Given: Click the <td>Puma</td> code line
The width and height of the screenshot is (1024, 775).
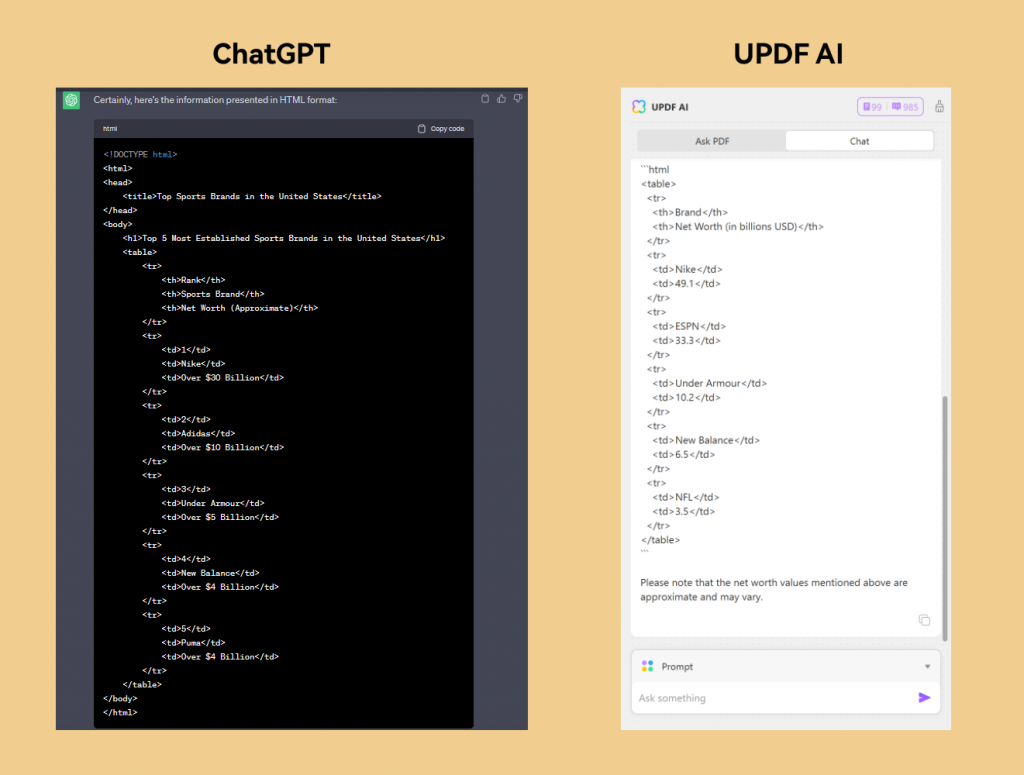Looking at the screenshot, I should tap(193, 642).
